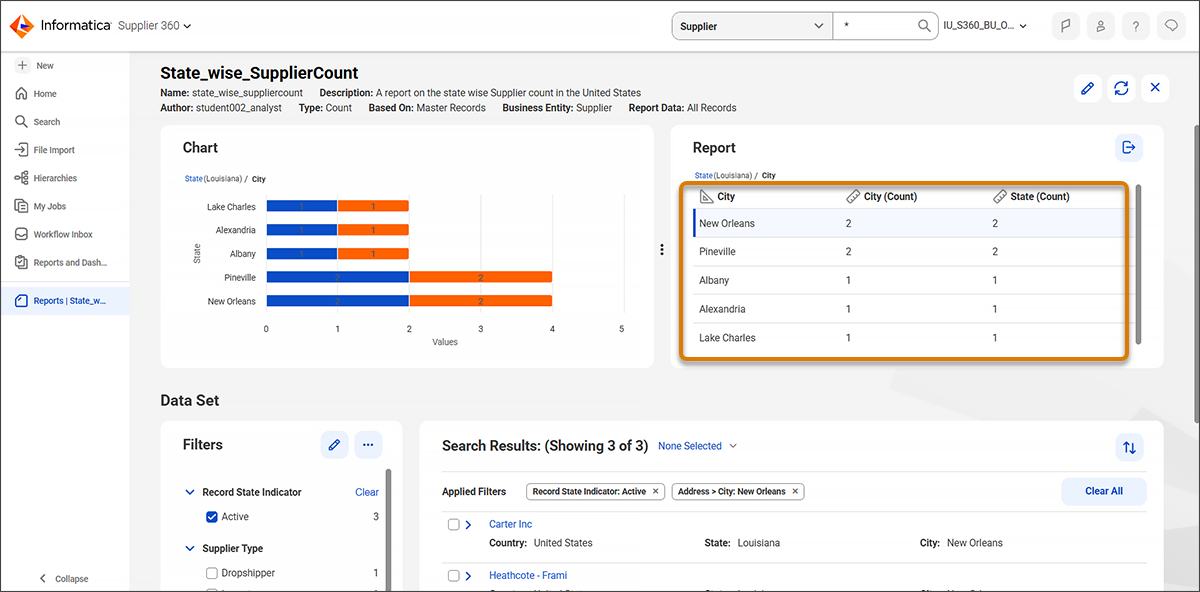The height and width of the screenshot is (592, 1200).
Task: Click the search text field with asterisk
Action: tap(875, 26)
